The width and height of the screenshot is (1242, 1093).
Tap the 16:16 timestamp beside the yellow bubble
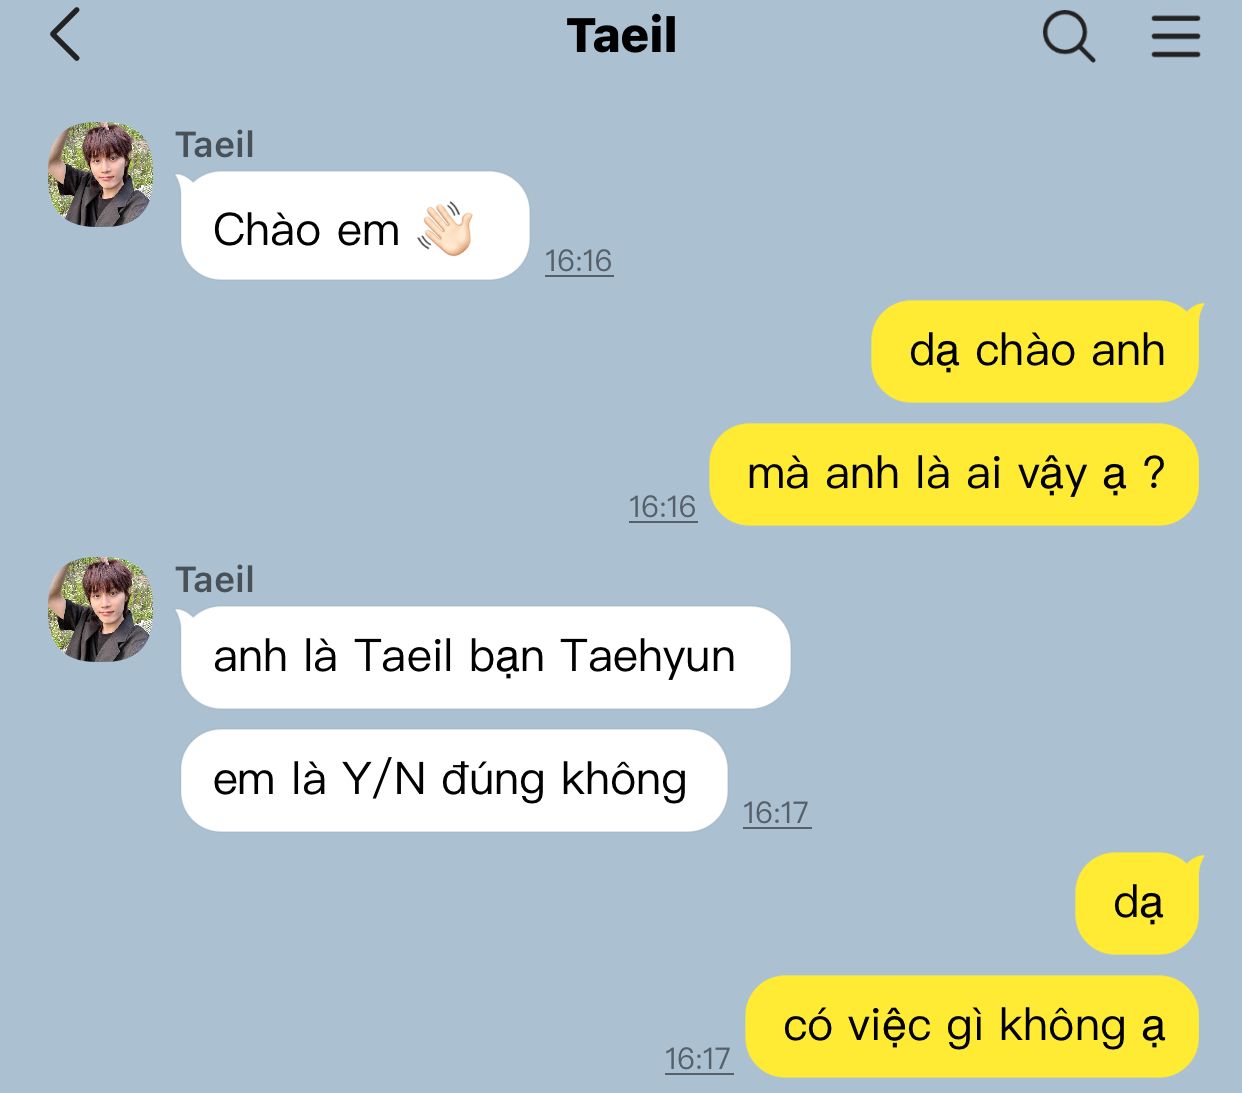(x=662, y=507)
